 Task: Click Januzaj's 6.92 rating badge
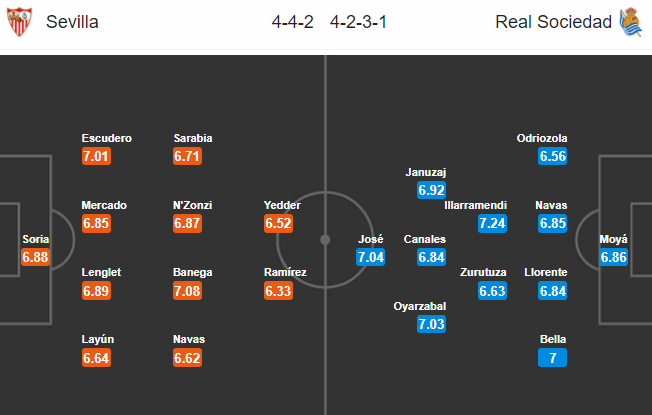[x=432, y=188]
